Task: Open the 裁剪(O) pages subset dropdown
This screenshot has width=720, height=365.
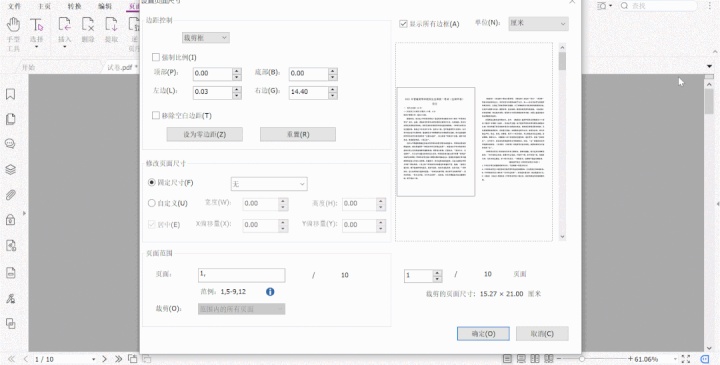Action: pos(242,309)
